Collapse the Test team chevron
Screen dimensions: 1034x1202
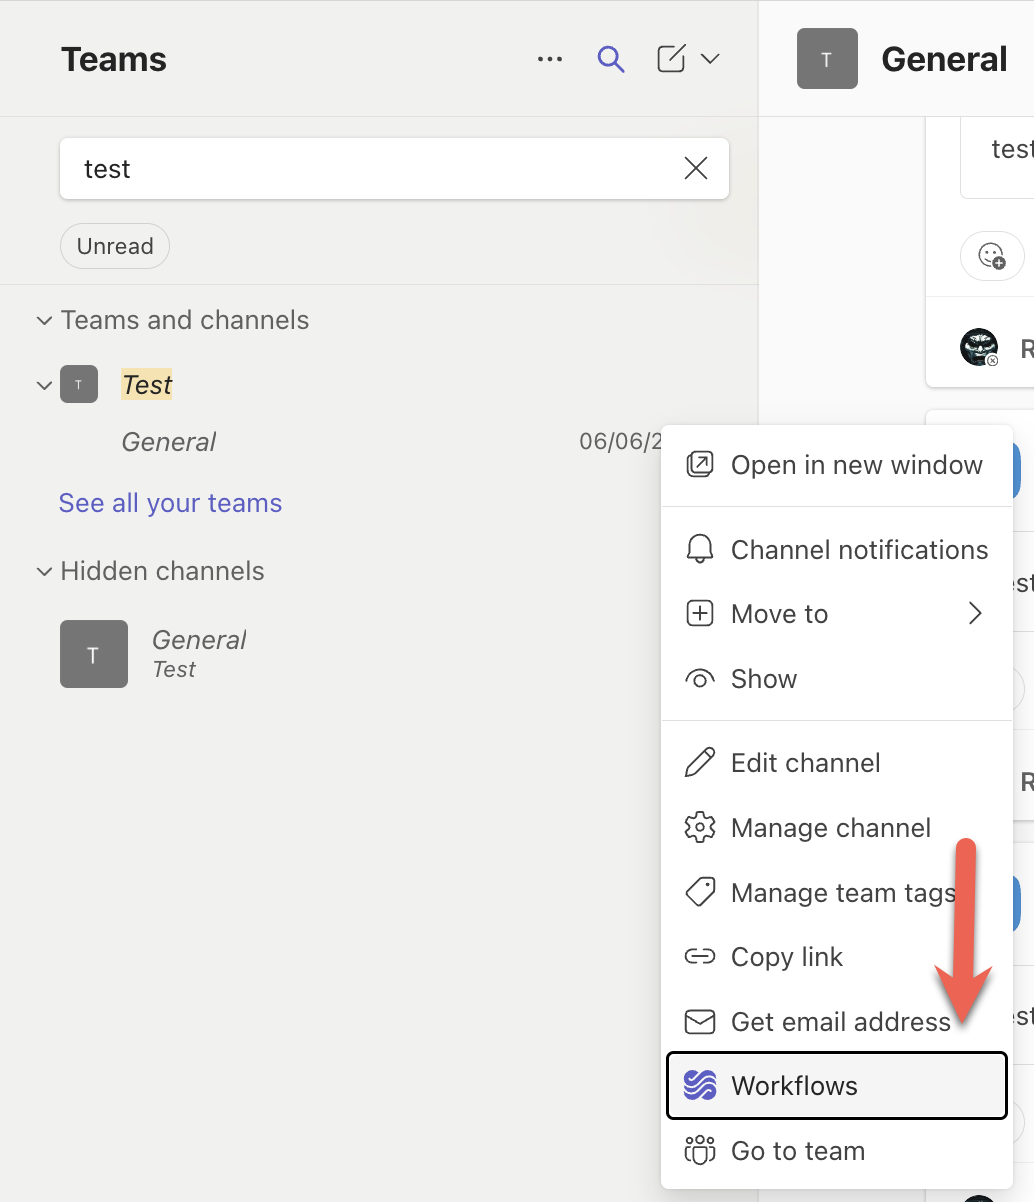pyautogui.click(x=44, y=385)
